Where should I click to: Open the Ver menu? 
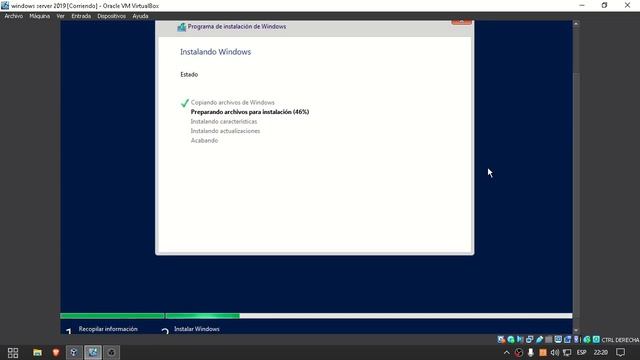(60, 16)
